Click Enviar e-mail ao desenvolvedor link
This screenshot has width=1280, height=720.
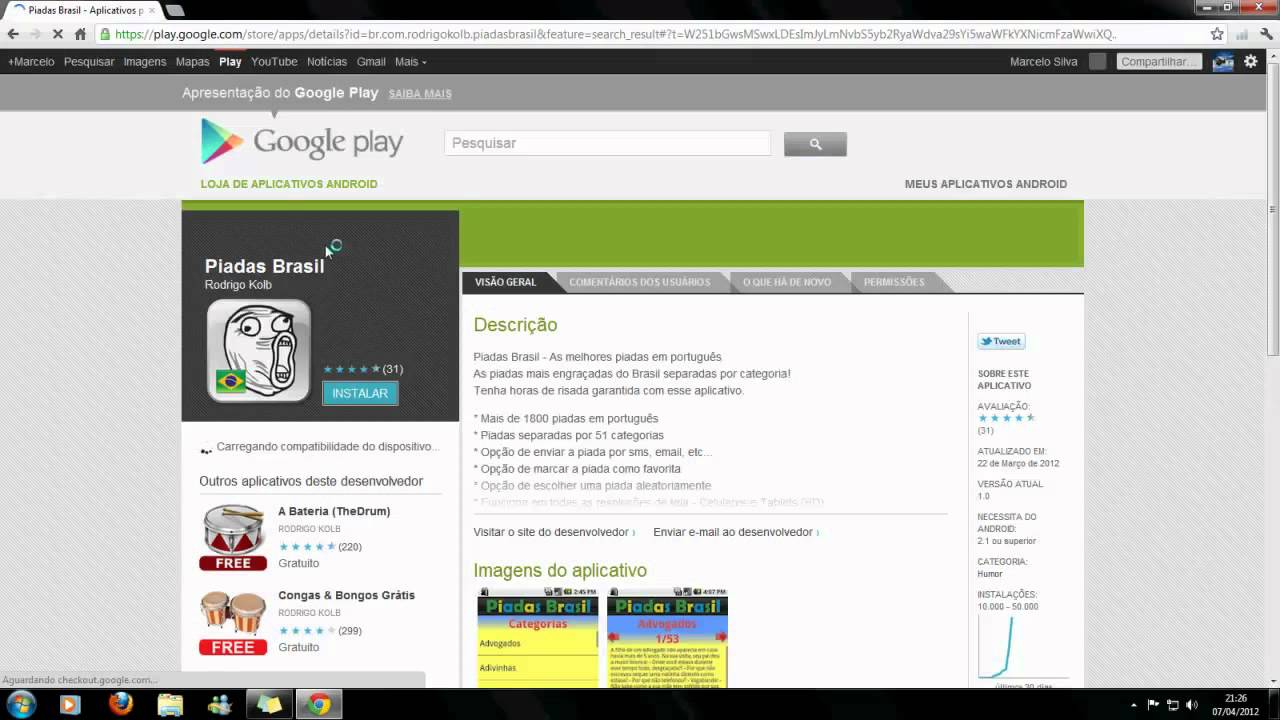point(733,532)
